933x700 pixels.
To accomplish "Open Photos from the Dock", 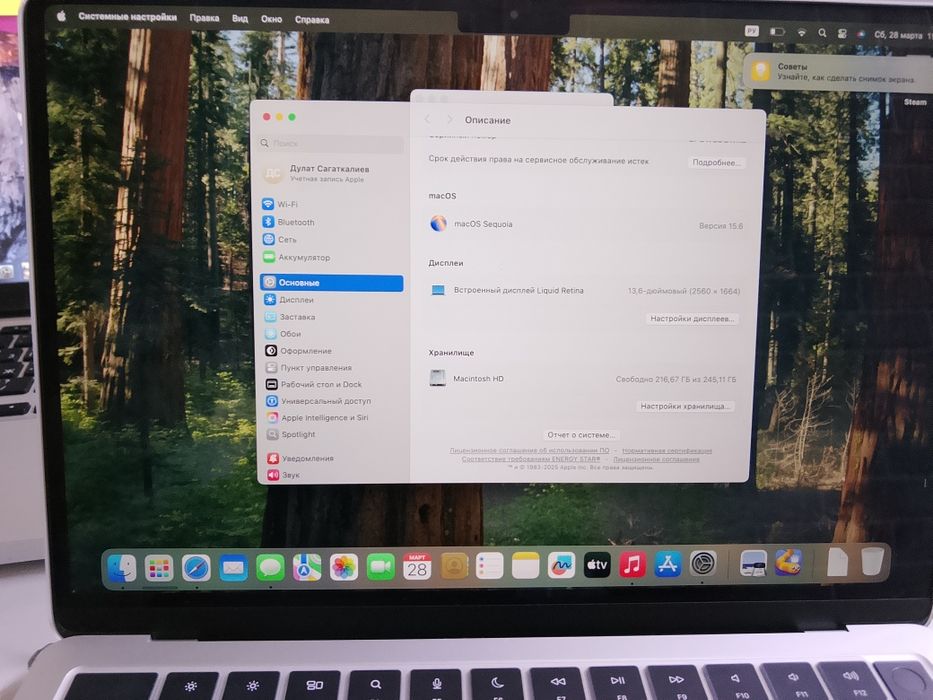I will pos(343,567).
